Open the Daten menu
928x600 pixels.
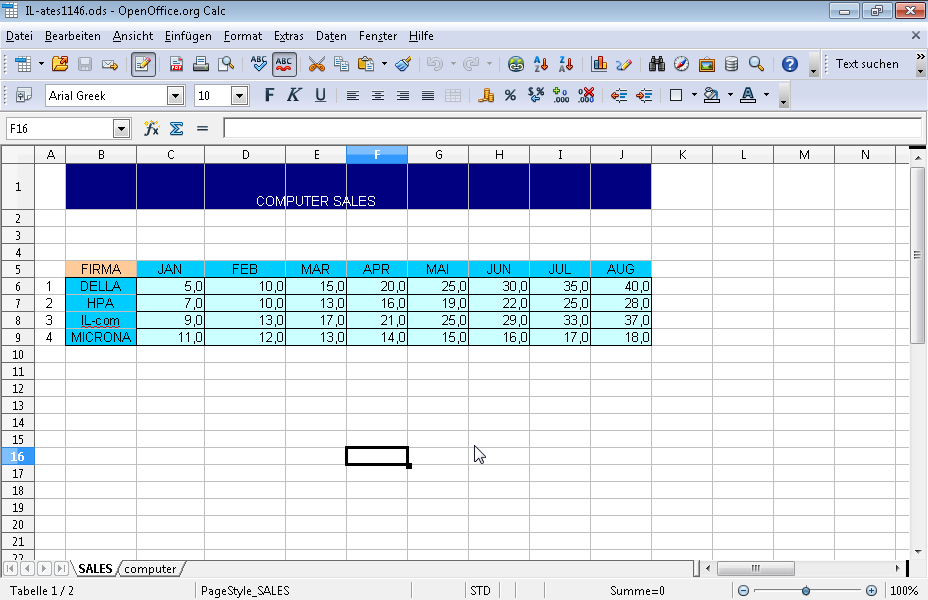click(x=331, y=36)
